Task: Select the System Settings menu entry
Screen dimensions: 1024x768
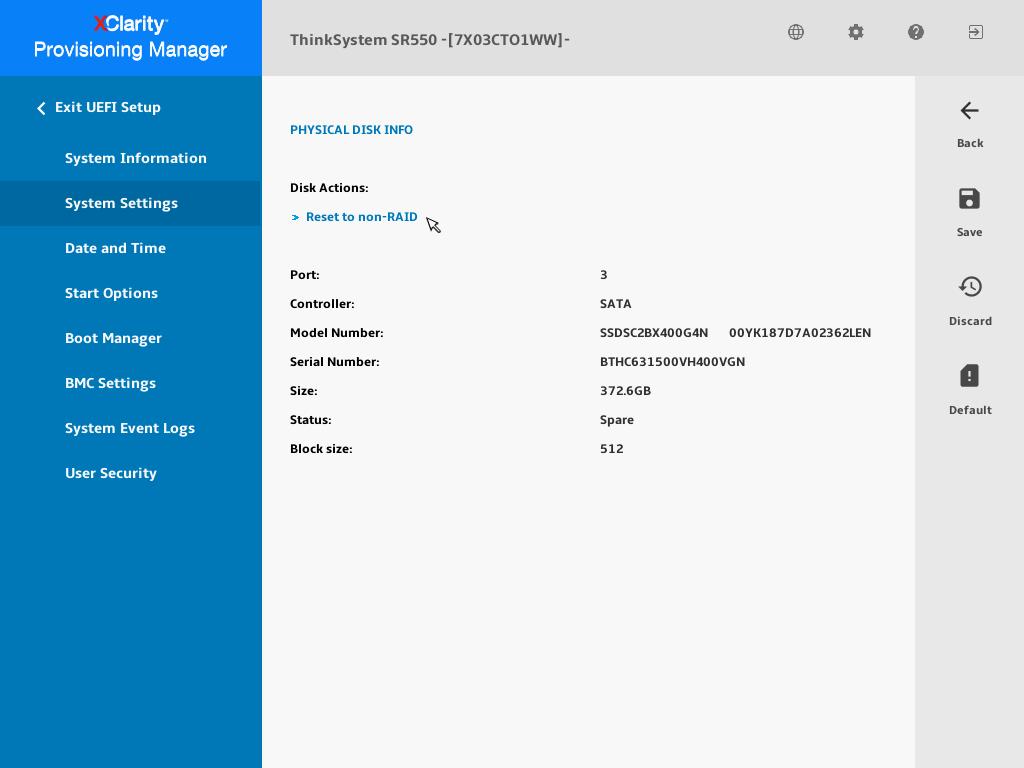Action: tap(121, 203)
